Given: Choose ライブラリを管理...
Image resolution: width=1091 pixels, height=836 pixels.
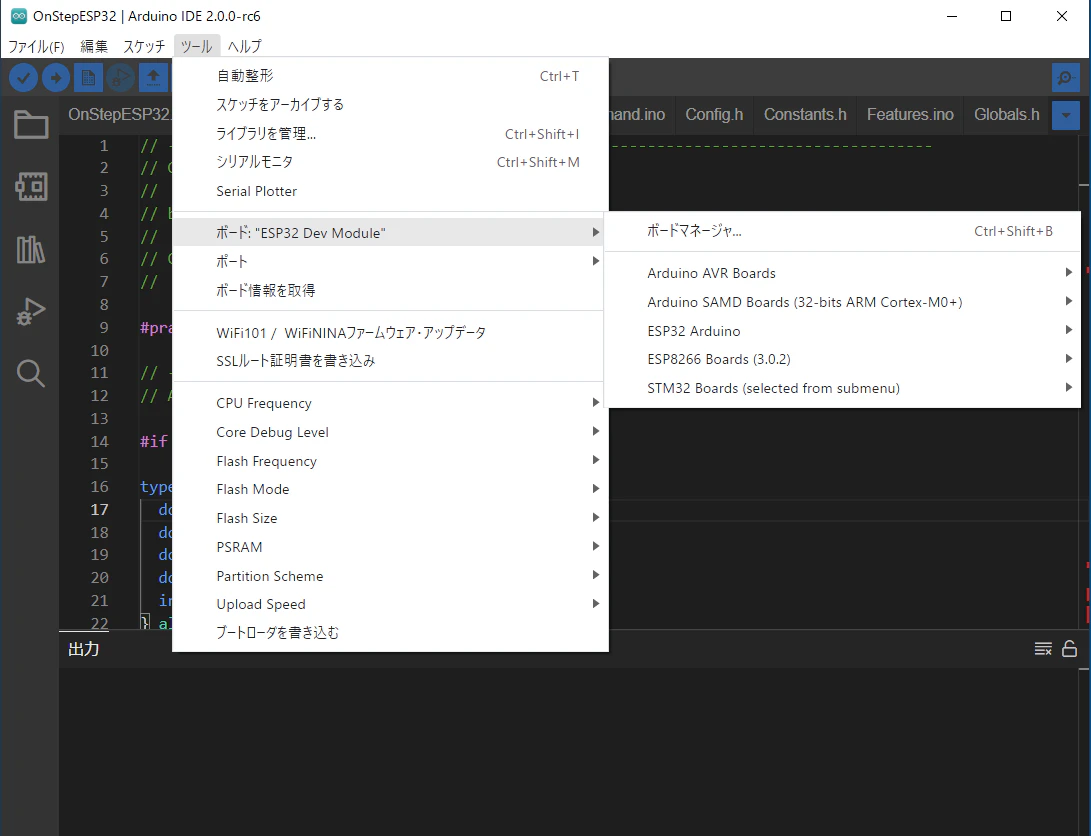Looking at the screenshot, I should pos(390,134).
